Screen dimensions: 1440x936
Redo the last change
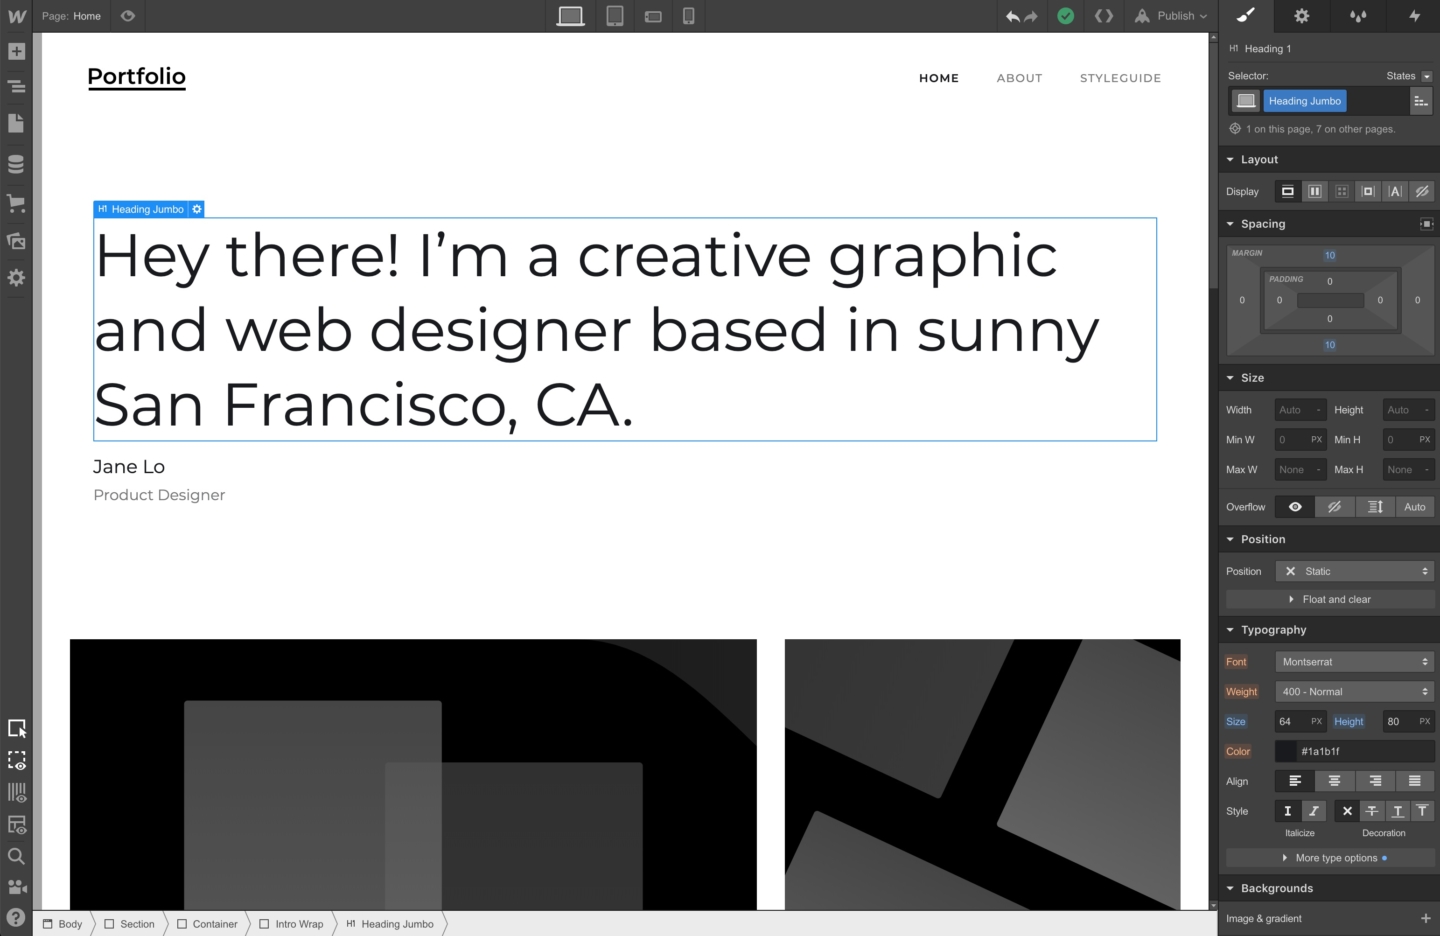coord(1031,16)
